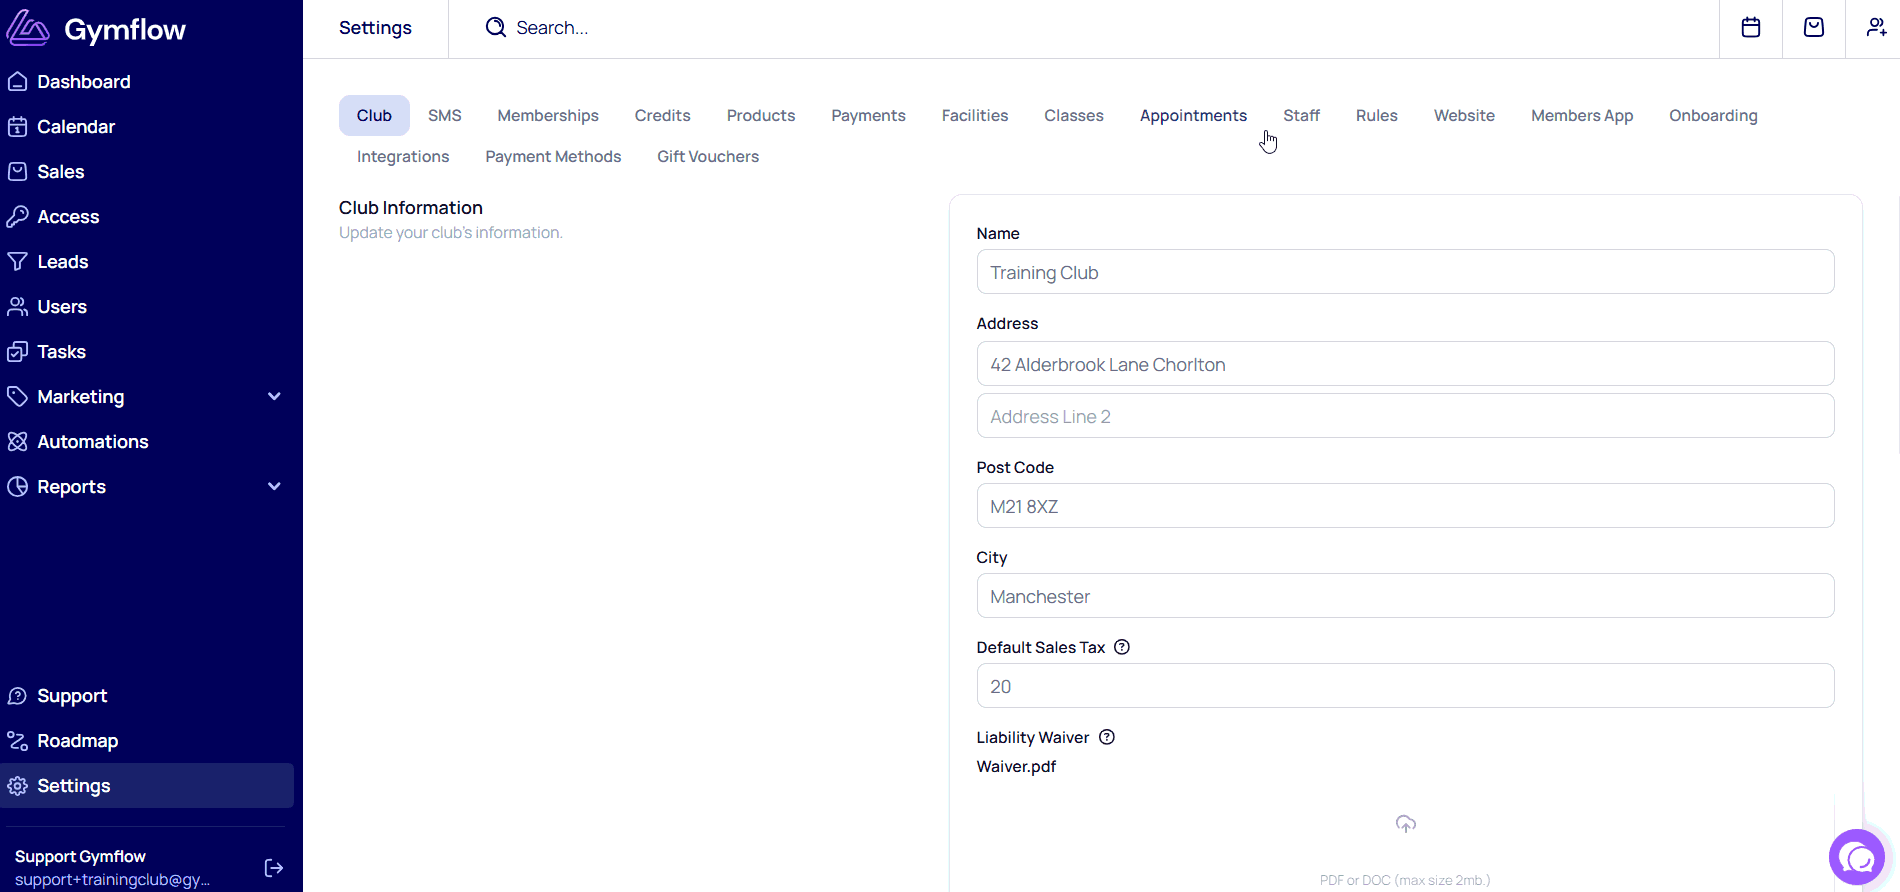Open the Access key icon

[17, 217]
